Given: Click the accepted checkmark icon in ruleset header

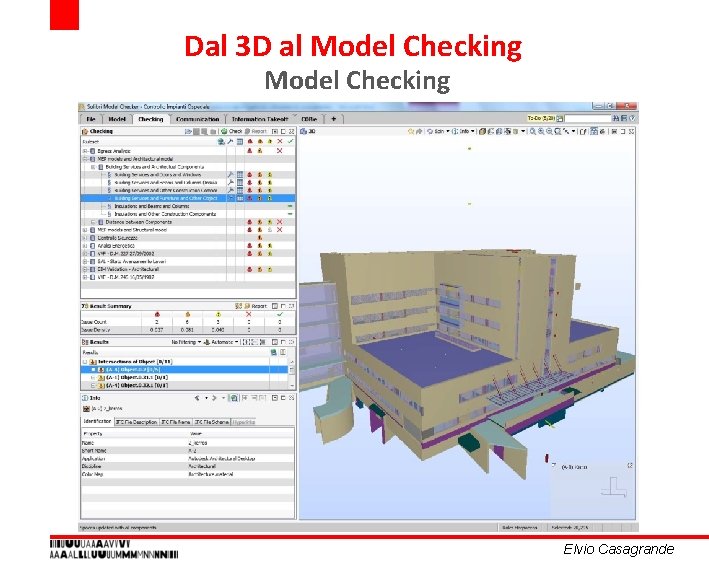Looking at the screenshot, I should 290,142.
